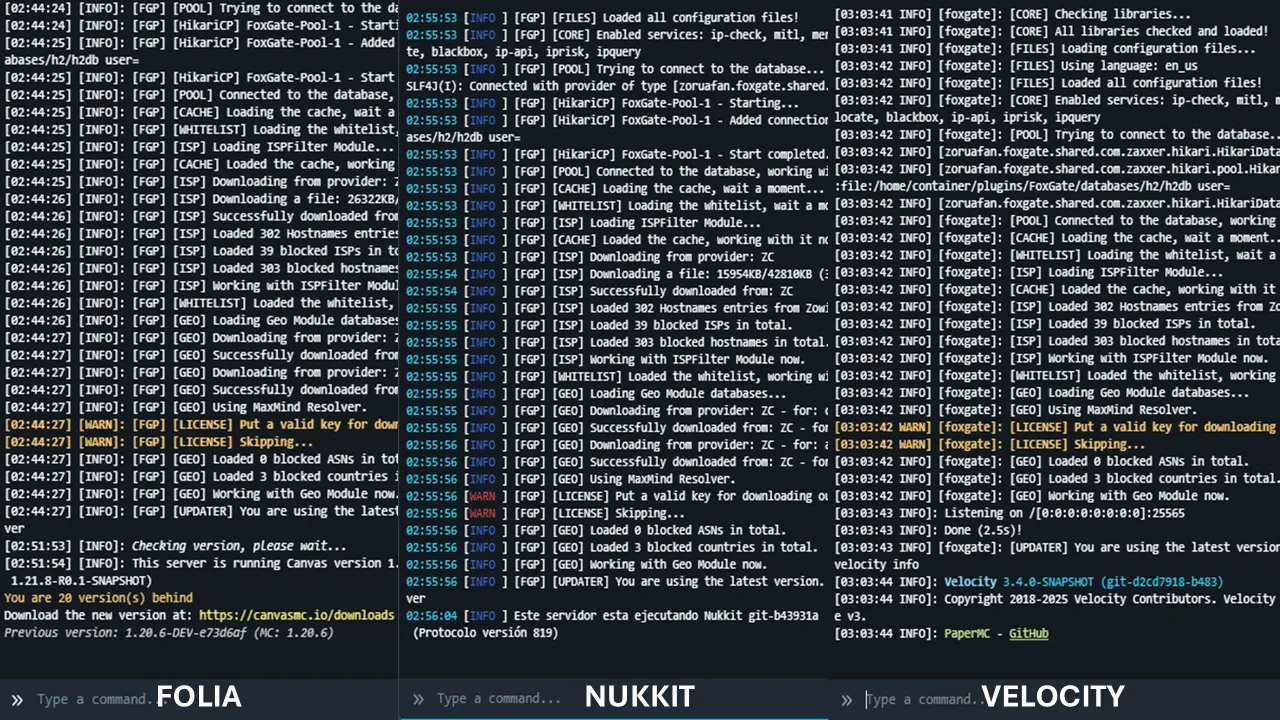1280x720 pixels.
Task: Click the double-chevron prompt icon in Folia console
Action: tap(17, 699)
